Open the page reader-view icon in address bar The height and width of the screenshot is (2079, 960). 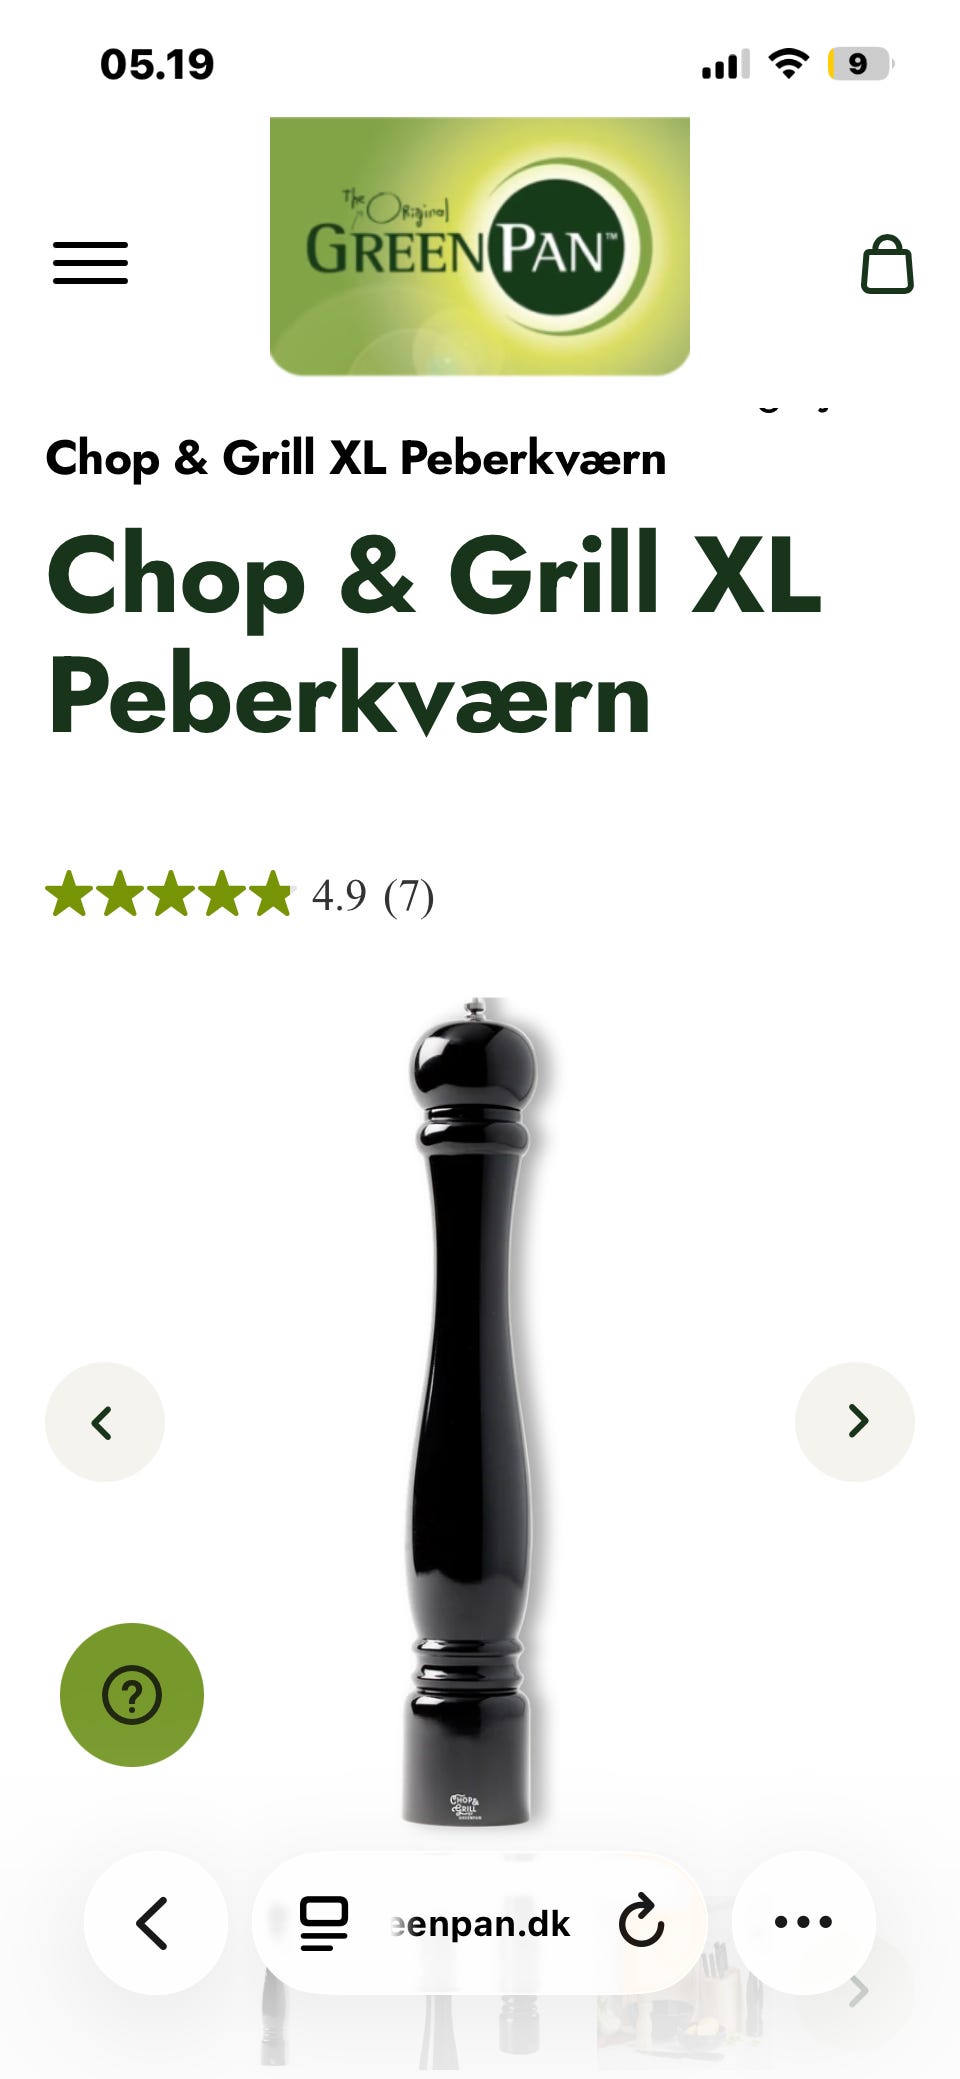324,1923
